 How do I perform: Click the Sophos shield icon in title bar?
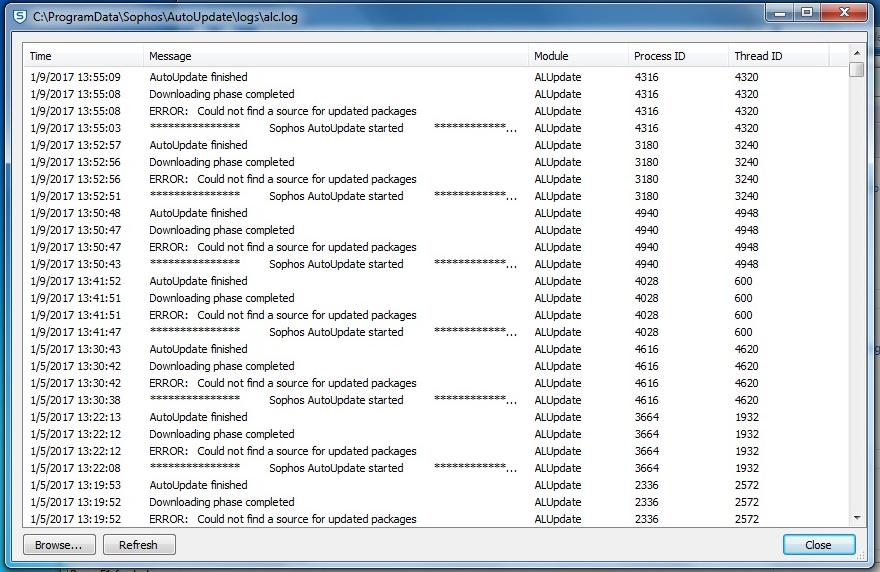pos(20,16)
